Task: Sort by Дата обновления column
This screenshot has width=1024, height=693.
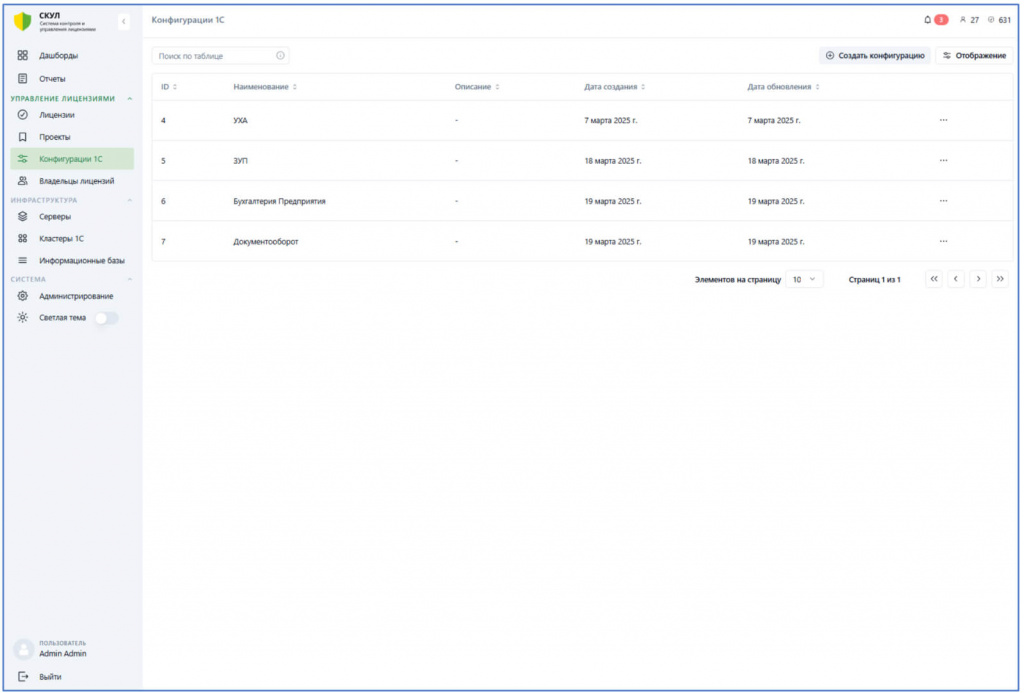Action: (x=784, y=87)
